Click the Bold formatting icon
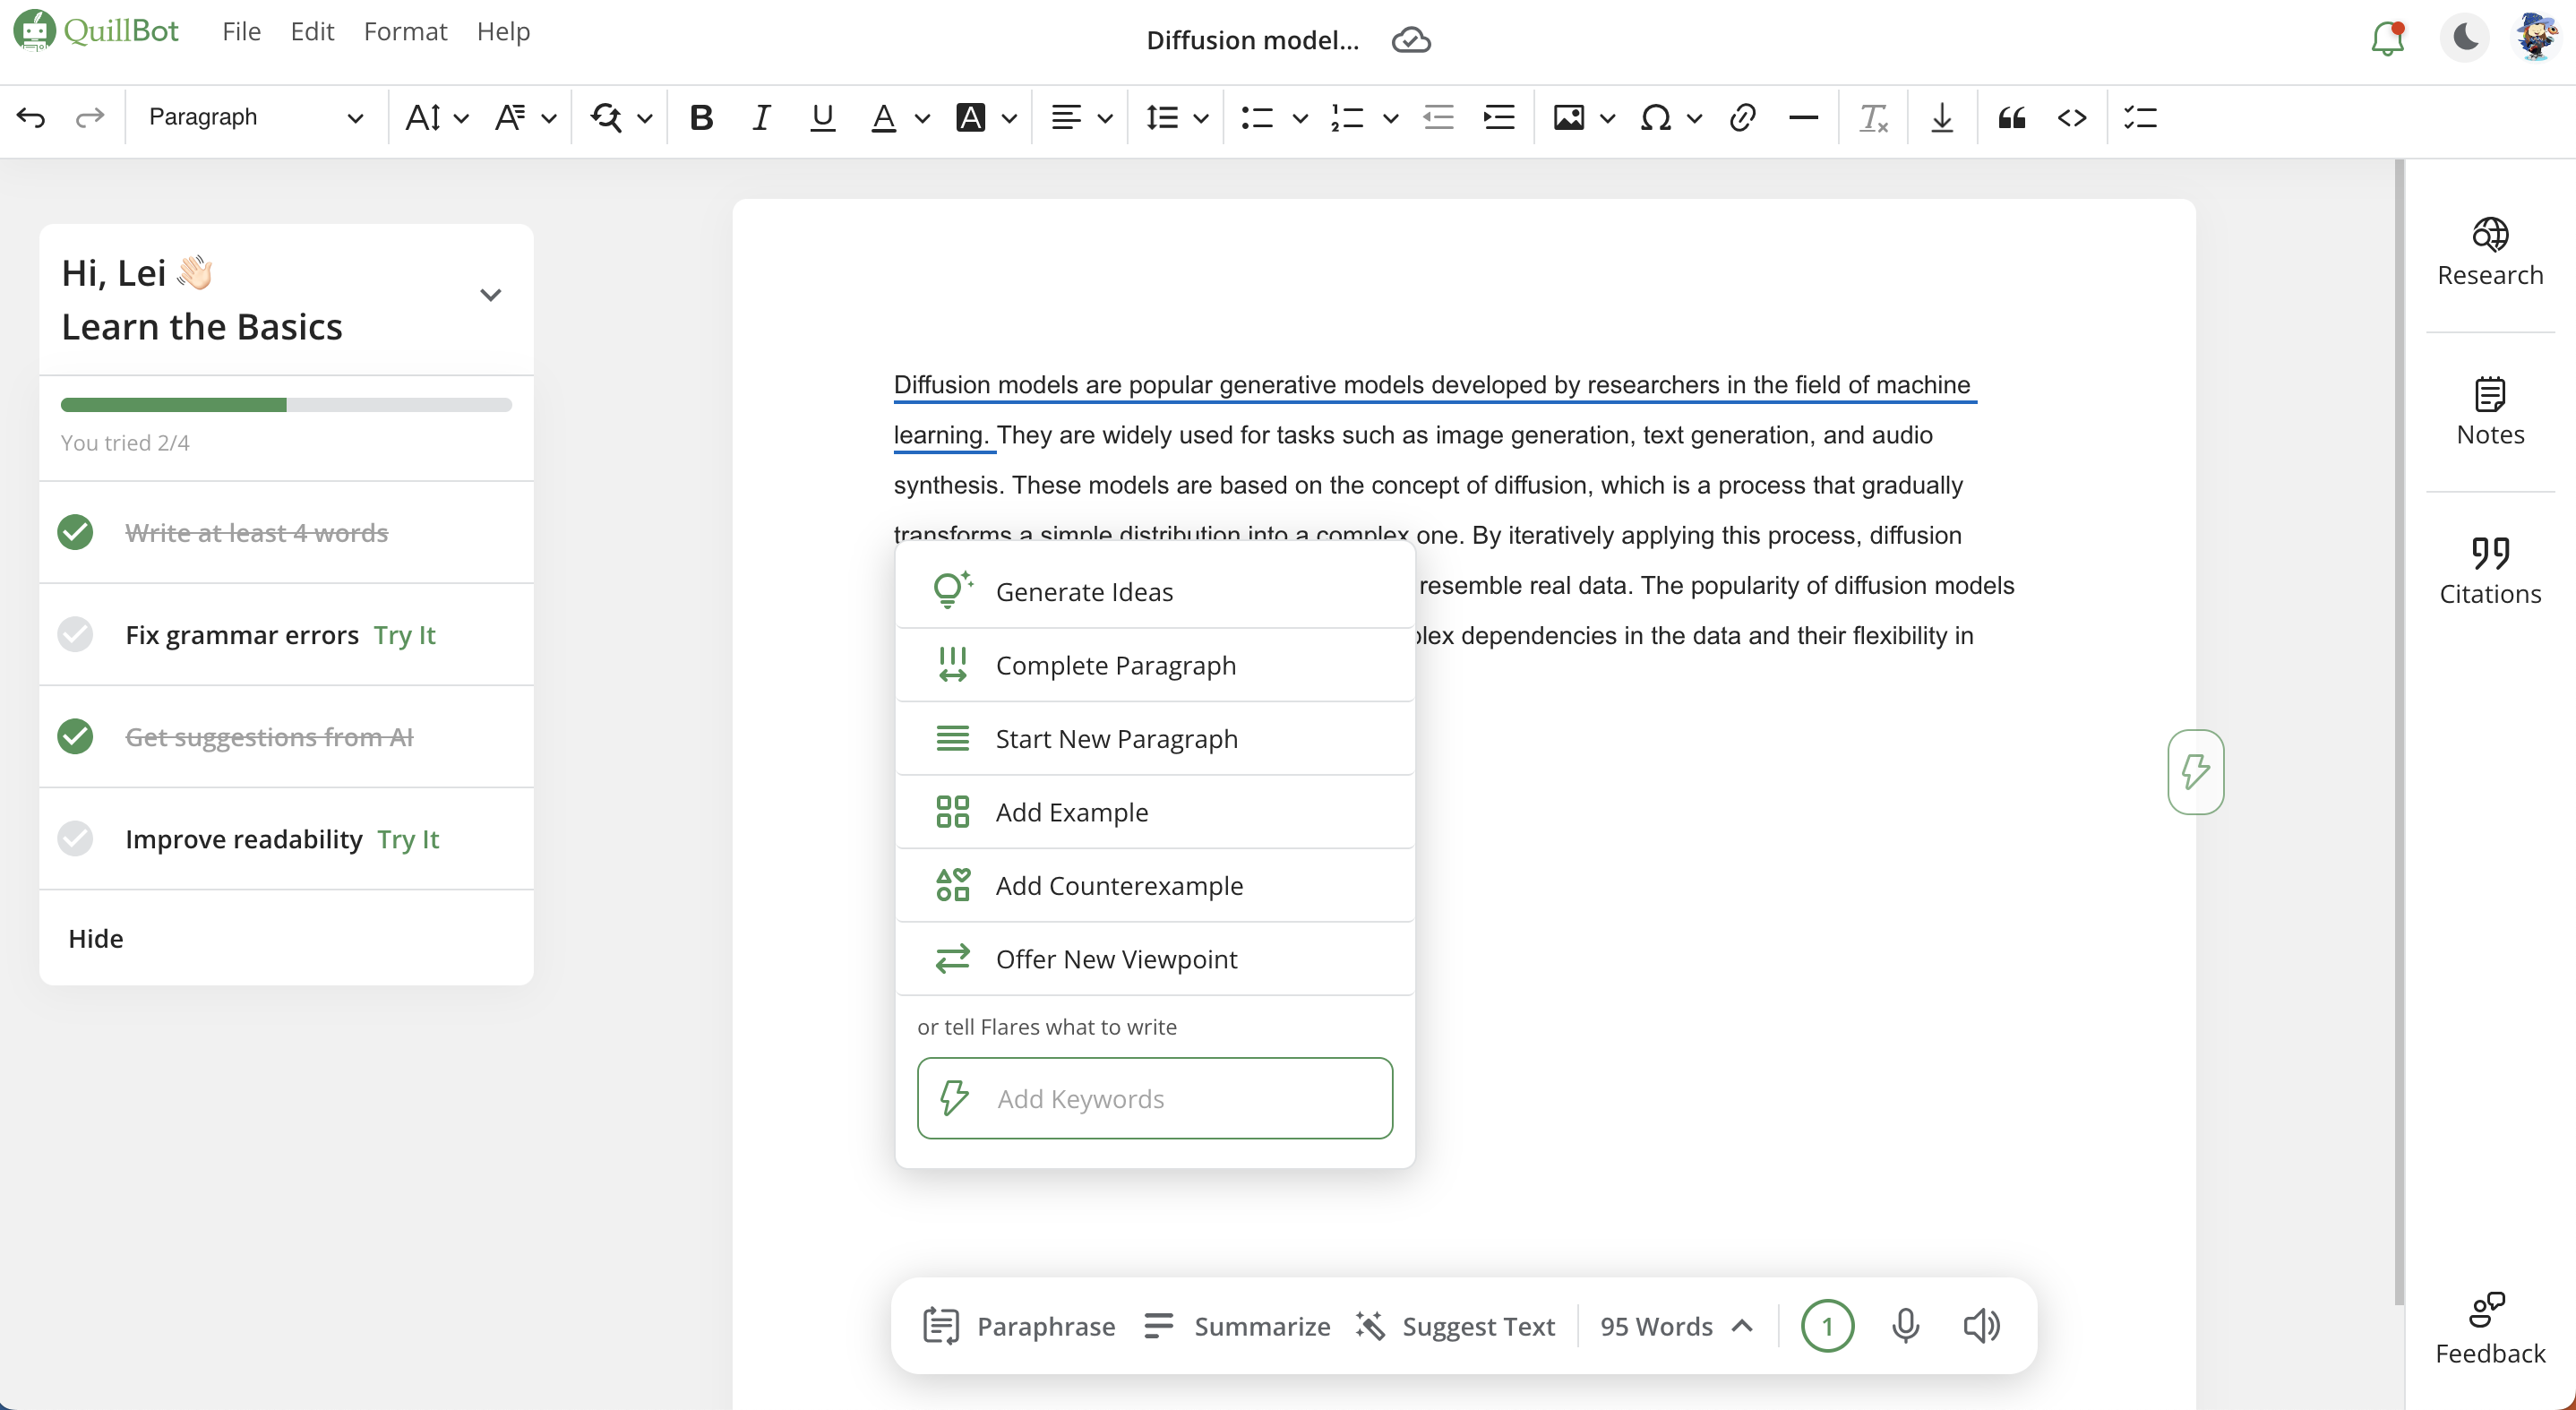This screenshot has width=2576, height=1410. coord(701,118)
